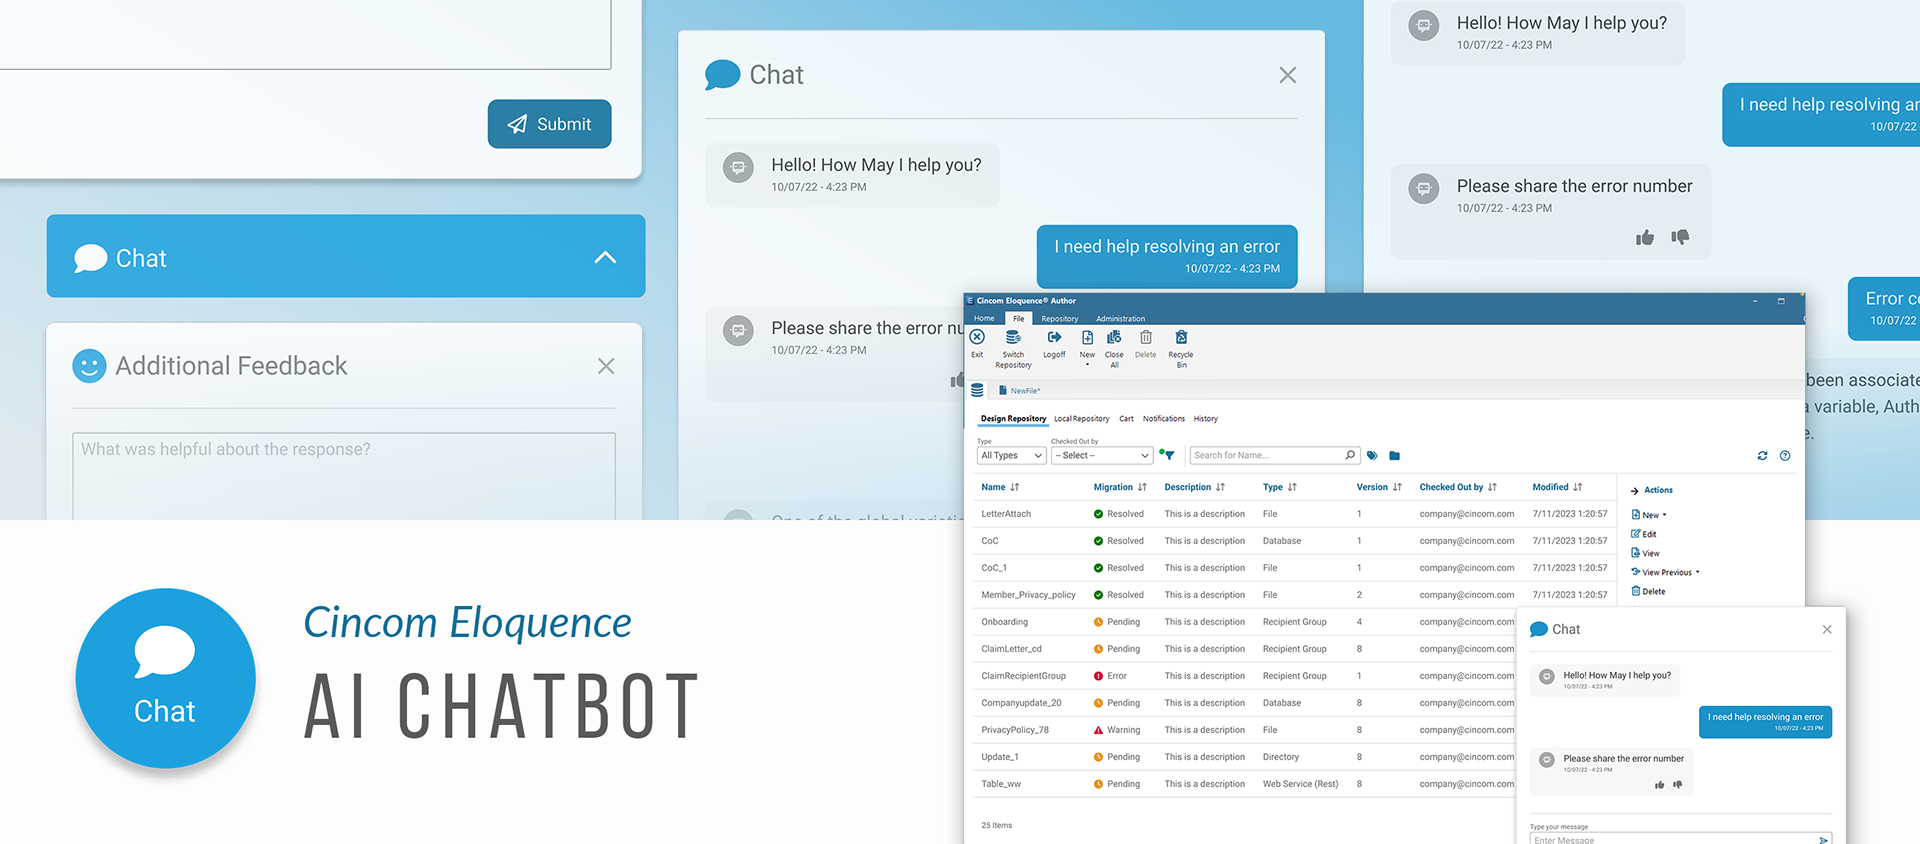The width and height of the screenshot is (1920, 844).
Task: Collapse the Actions panel arrow
Action: [x=1634, y=490]
